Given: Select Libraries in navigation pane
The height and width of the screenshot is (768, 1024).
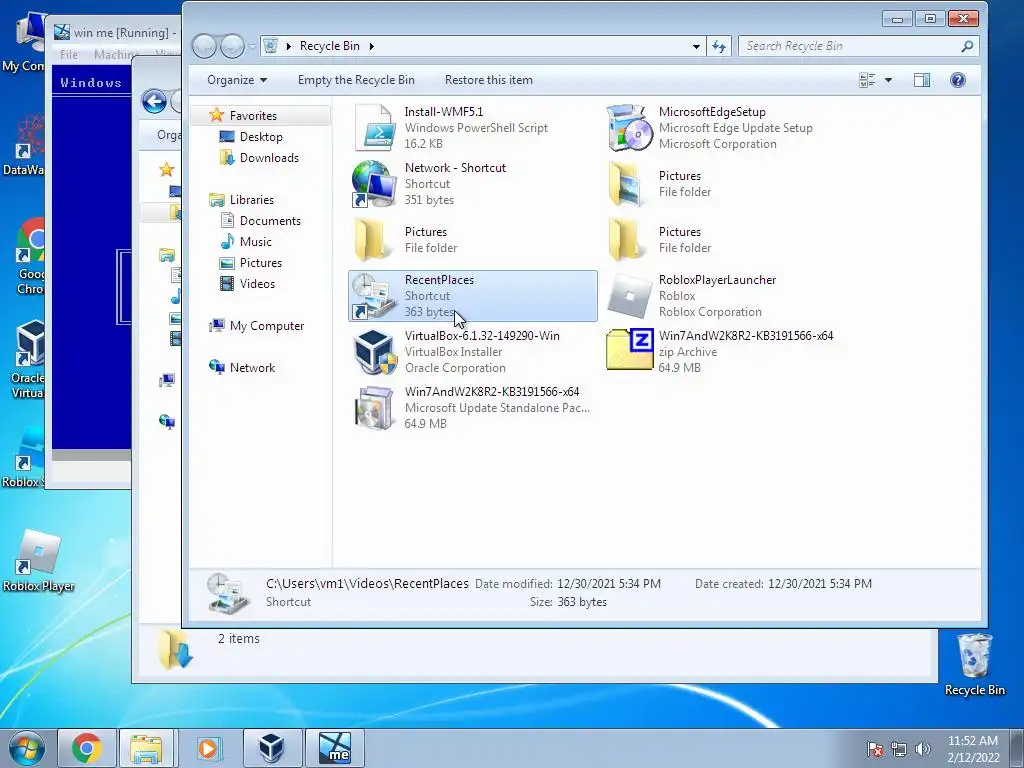Looking at the screenshot, I should coord(251,200).
